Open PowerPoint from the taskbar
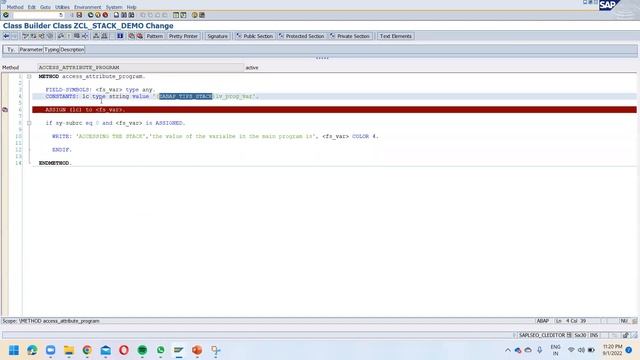This screenshot has width=640, height=360. click(197, 350)
